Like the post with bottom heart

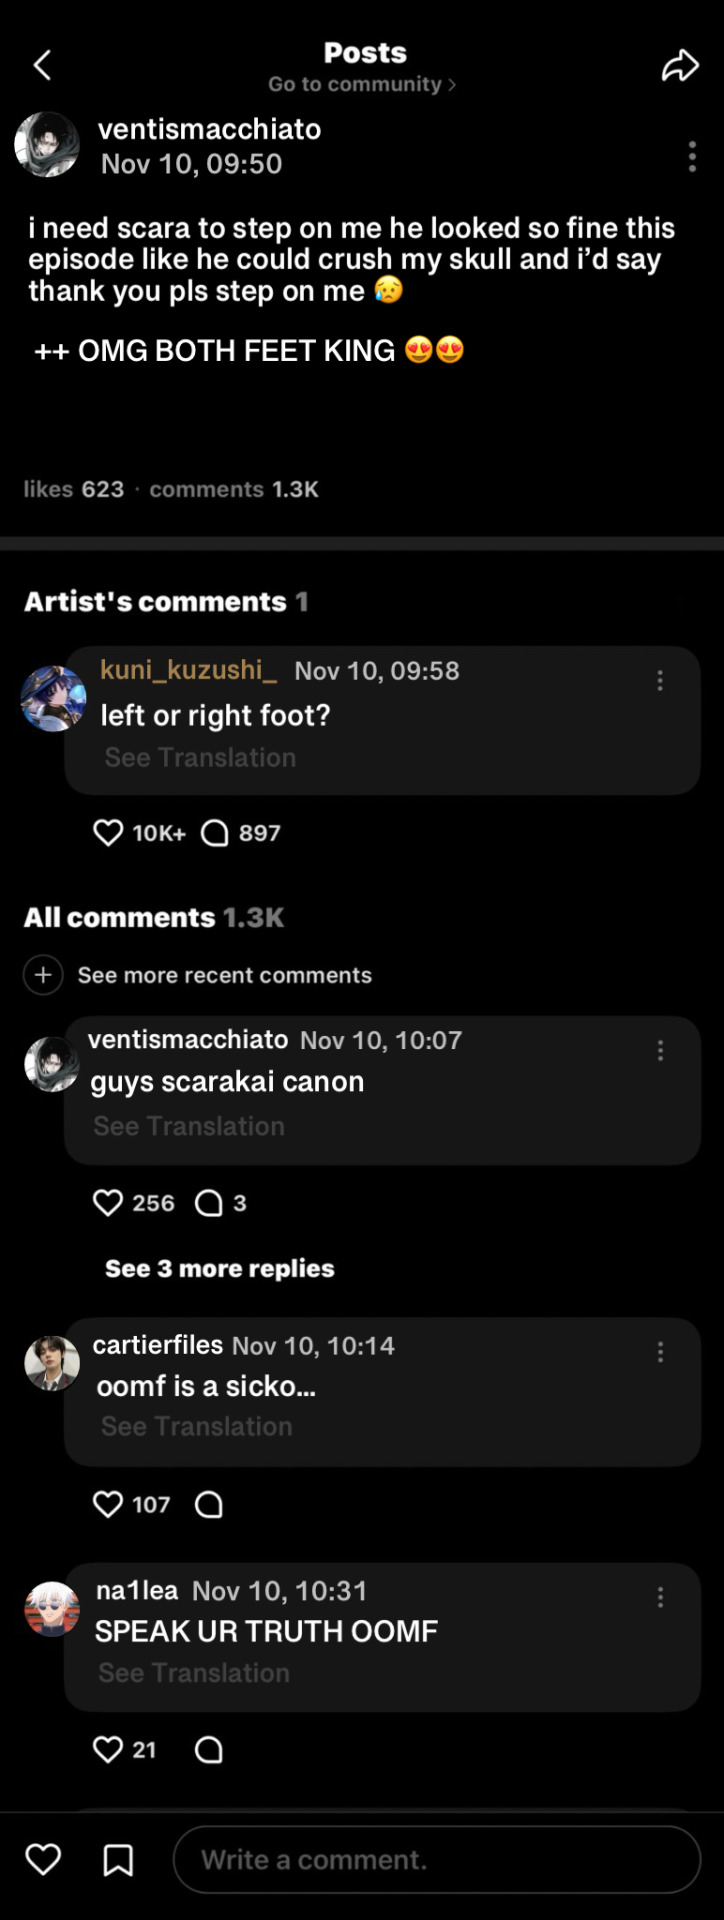click(43, 1860)
